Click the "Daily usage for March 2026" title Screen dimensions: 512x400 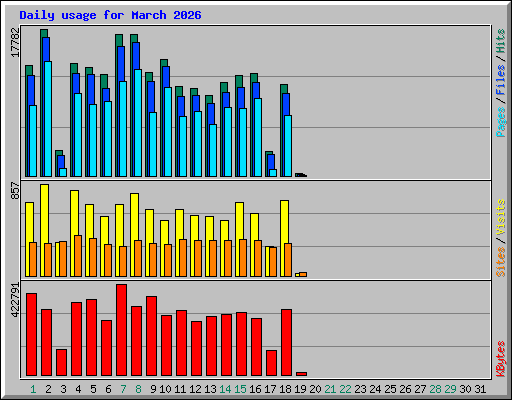click(110, 15)
